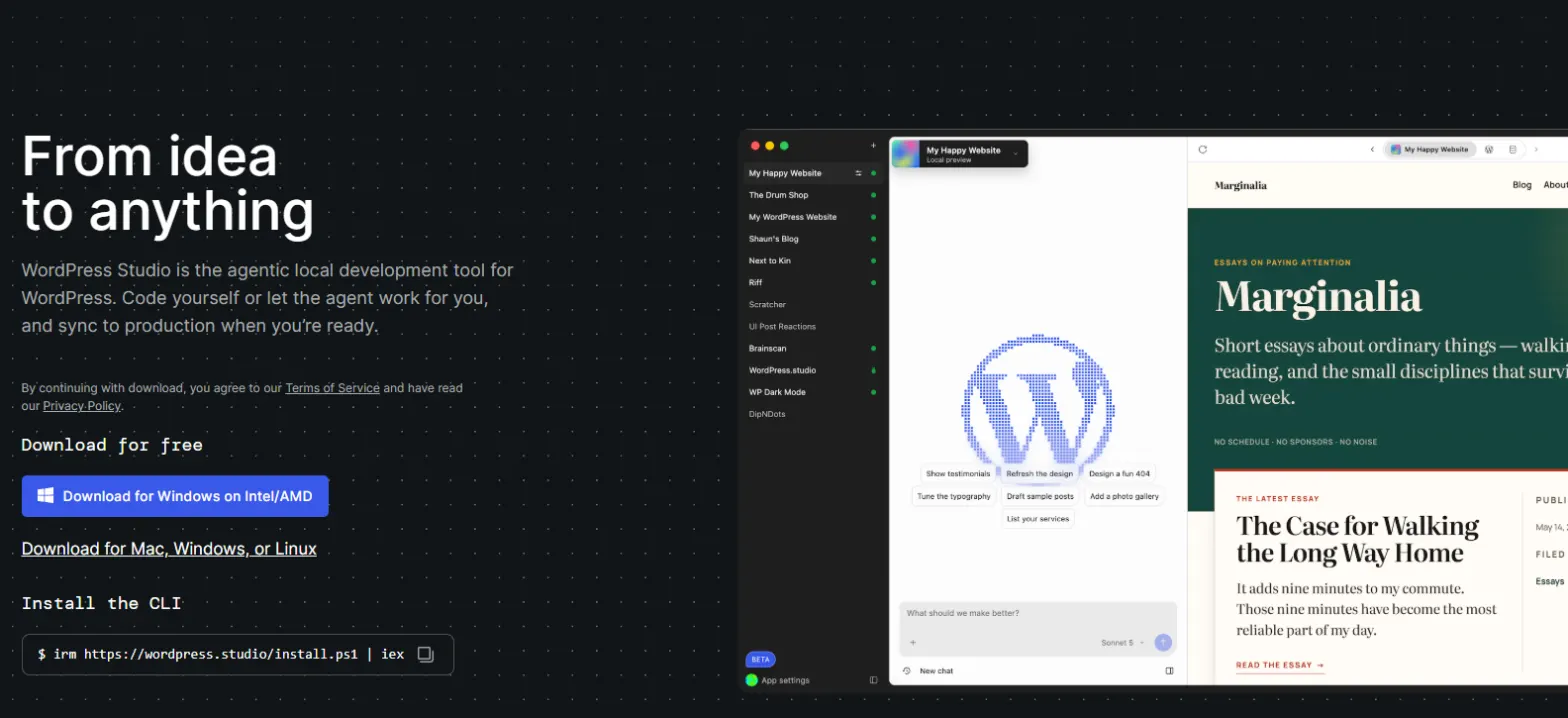The height and width of the screenshot is (718, 1568).
Task: Select My Happy Website pill in preview toolbar
Action: pyautogui.click(x=1429, y=149)
